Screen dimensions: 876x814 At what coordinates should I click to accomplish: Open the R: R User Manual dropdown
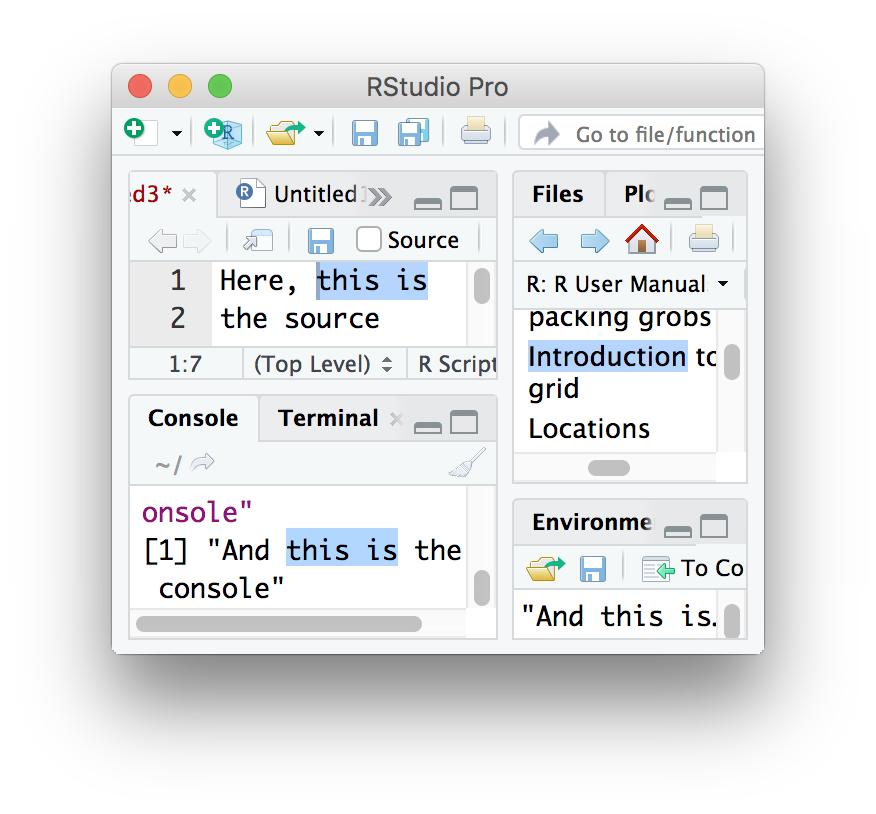[x=627, y=284]
